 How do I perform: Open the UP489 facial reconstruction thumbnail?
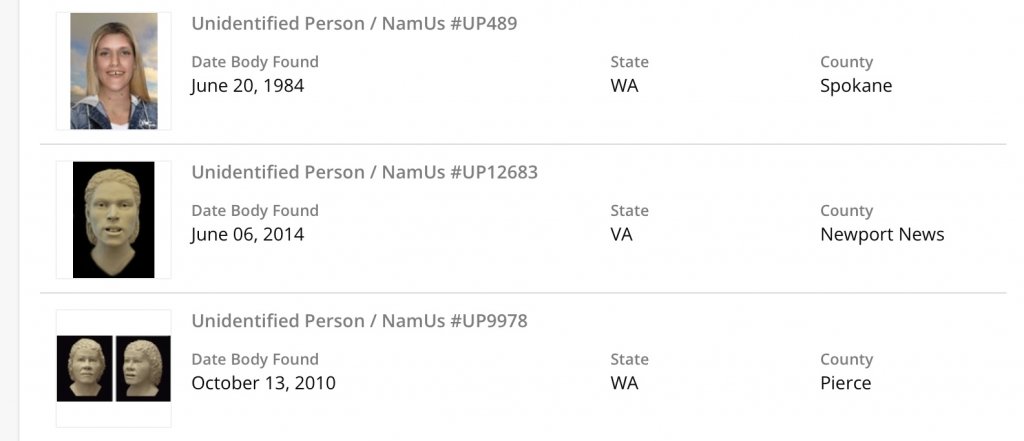pyautogui.click(x=113, y=71)
